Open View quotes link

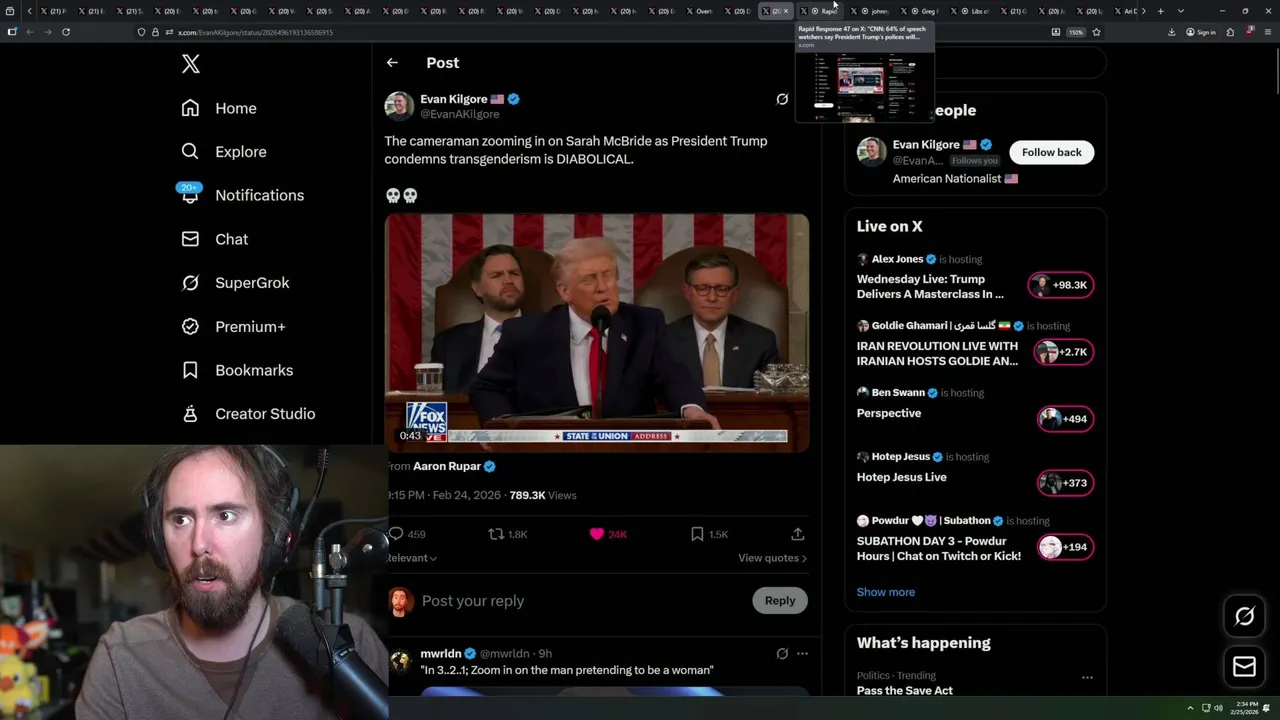pyautogui.click(x=772, y=558)
